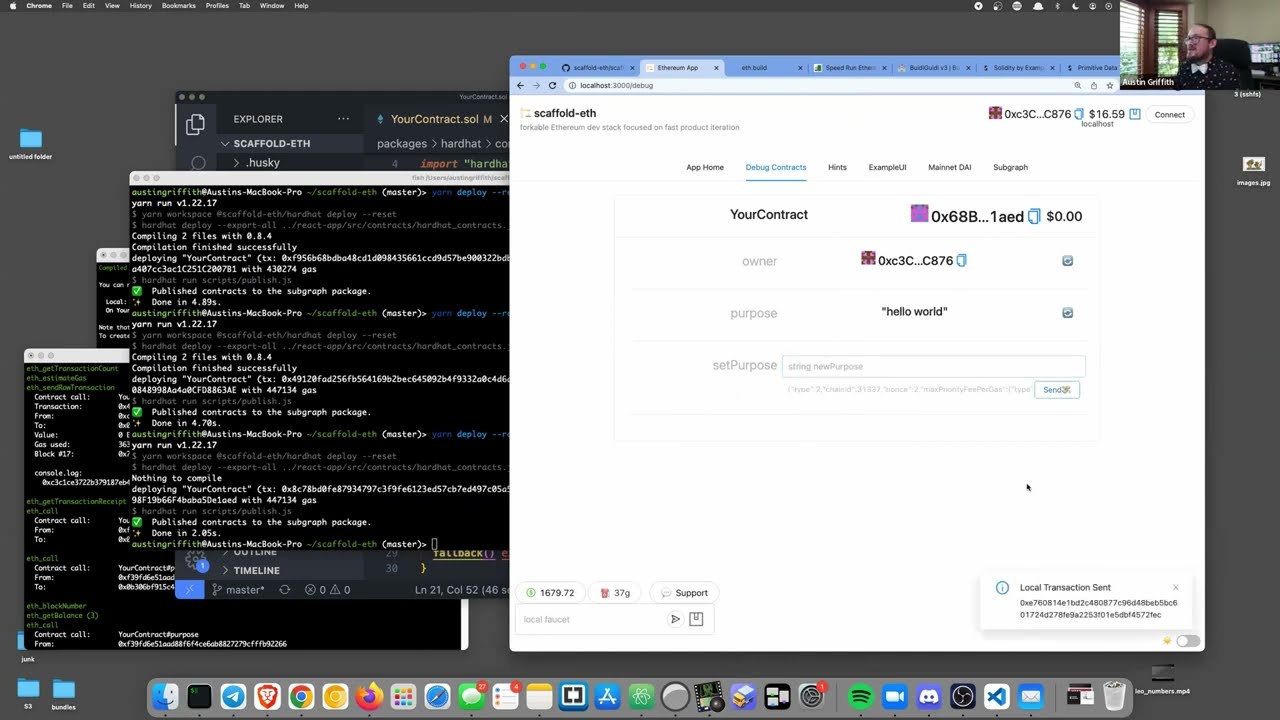Screen dimensions: 1280x720
Task: Expand the TIMELINE panel
Action: pos(256,570)
